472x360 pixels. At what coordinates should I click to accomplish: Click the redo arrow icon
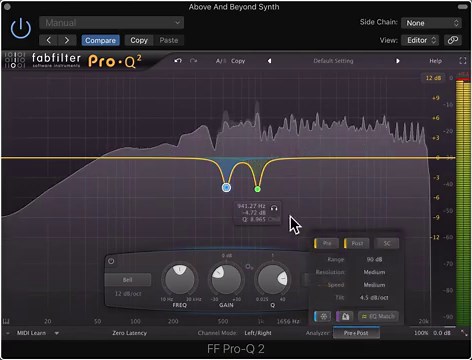click(193, 61)
